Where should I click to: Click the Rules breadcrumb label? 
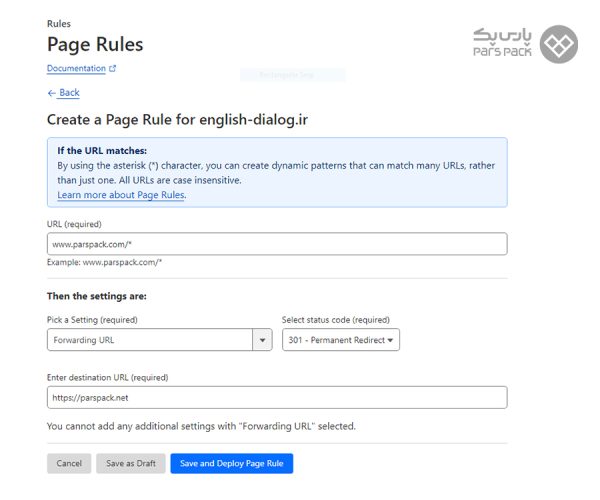pos(58,23)
